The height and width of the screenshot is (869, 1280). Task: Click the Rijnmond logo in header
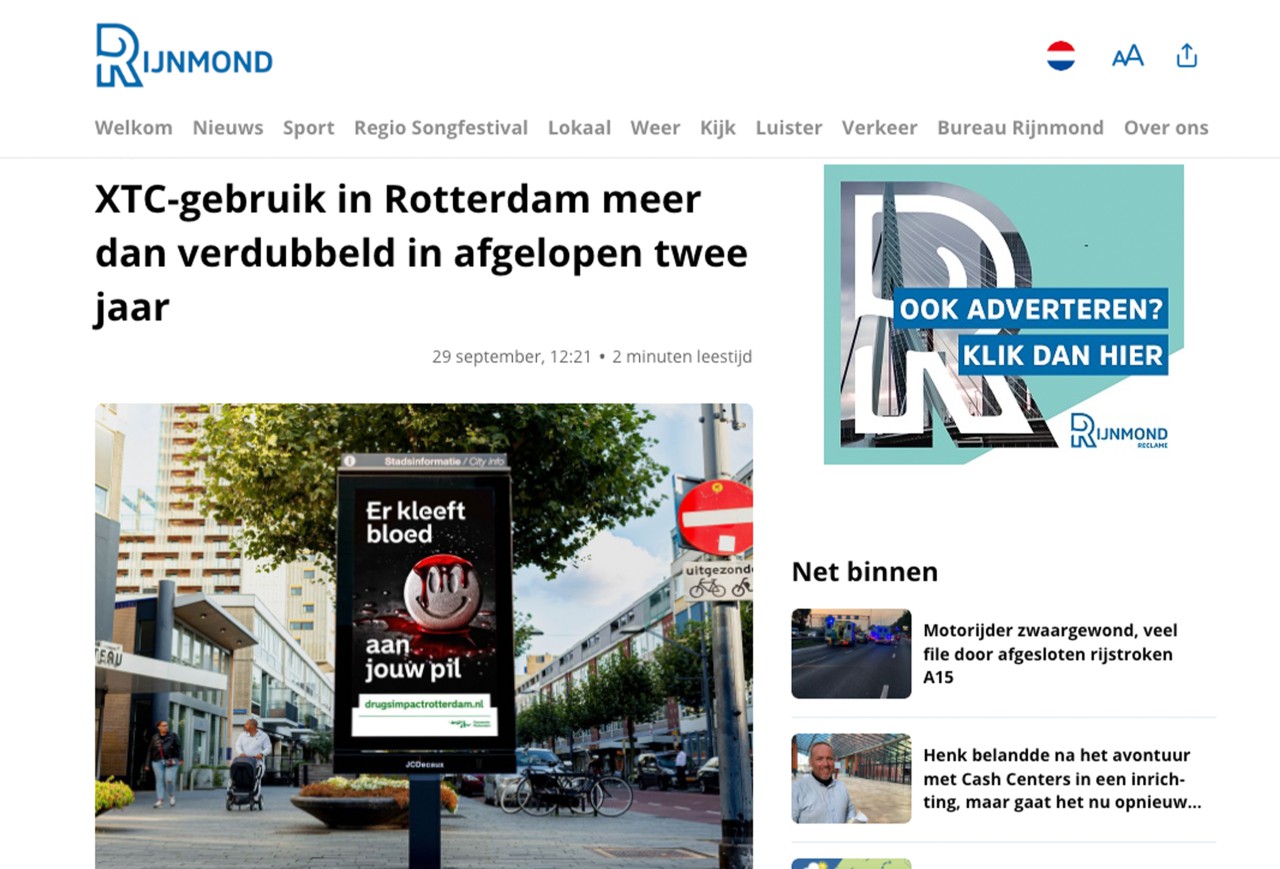[184, 56]
